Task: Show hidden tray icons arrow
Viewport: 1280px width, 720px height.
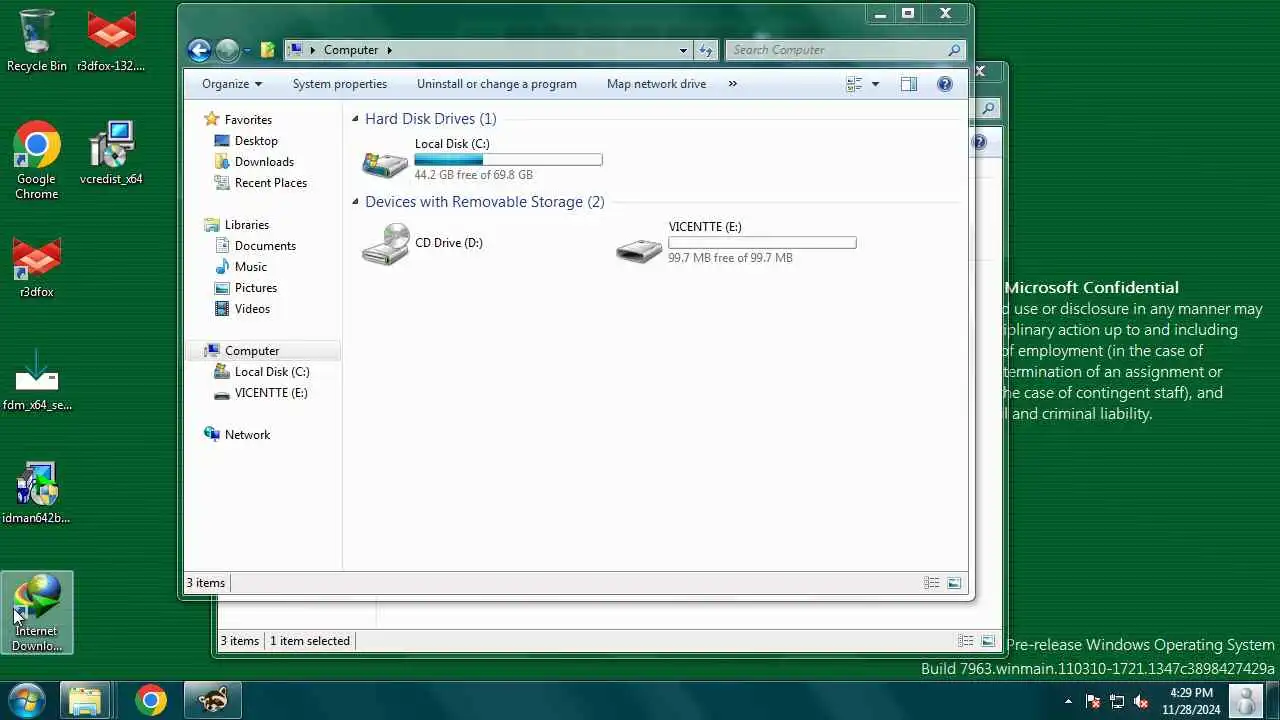Action: pyautogui.click(x=1068, y=701)
